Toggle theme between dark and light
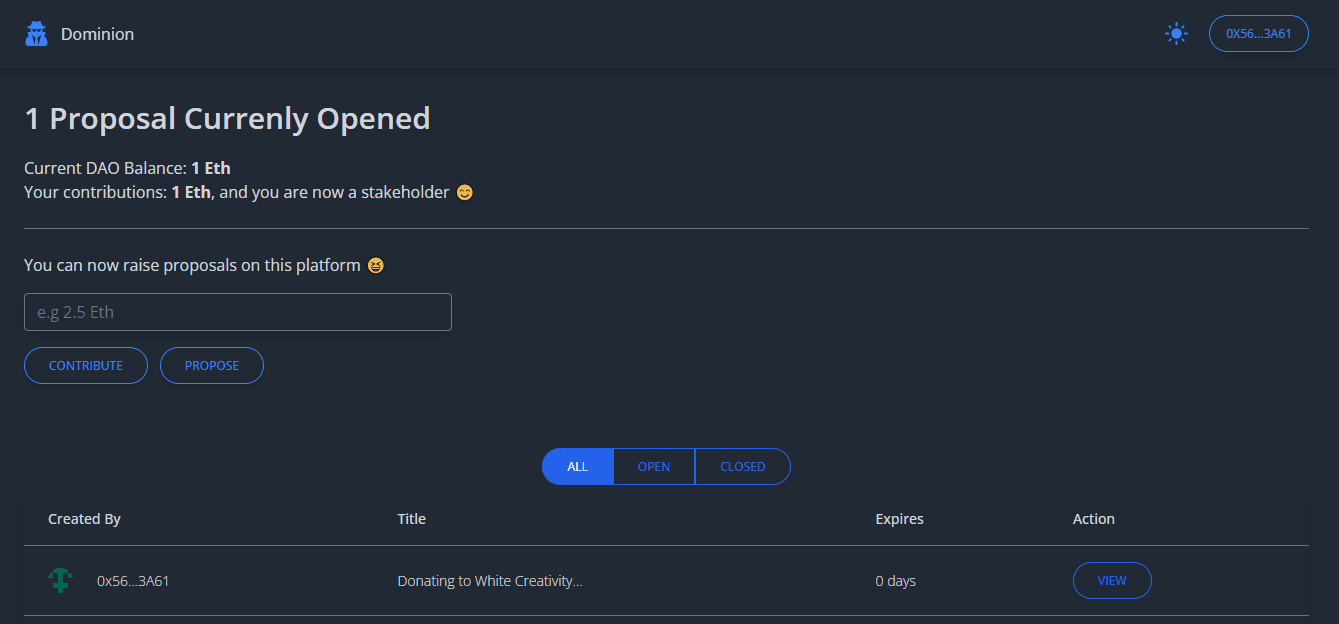 click(1176, 32)
